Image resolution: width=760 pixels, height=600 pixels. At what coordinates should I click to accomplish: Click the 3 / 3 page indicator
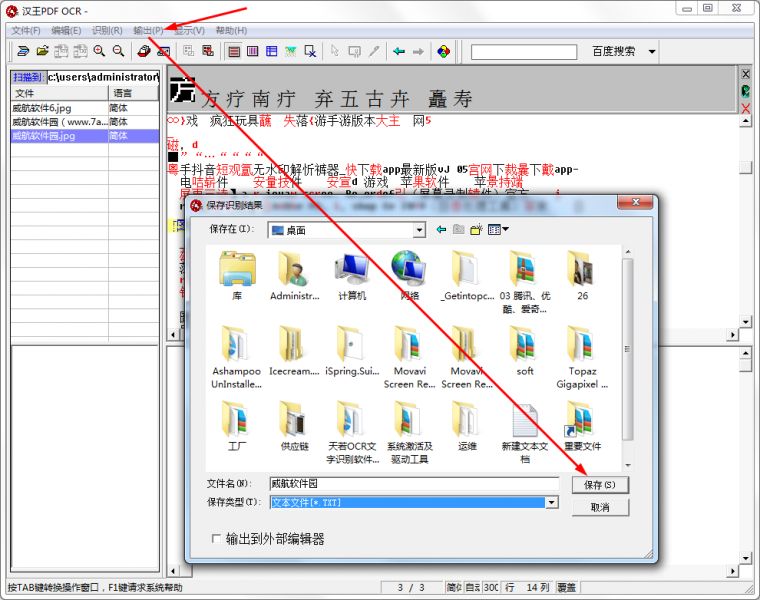[411, 587]
